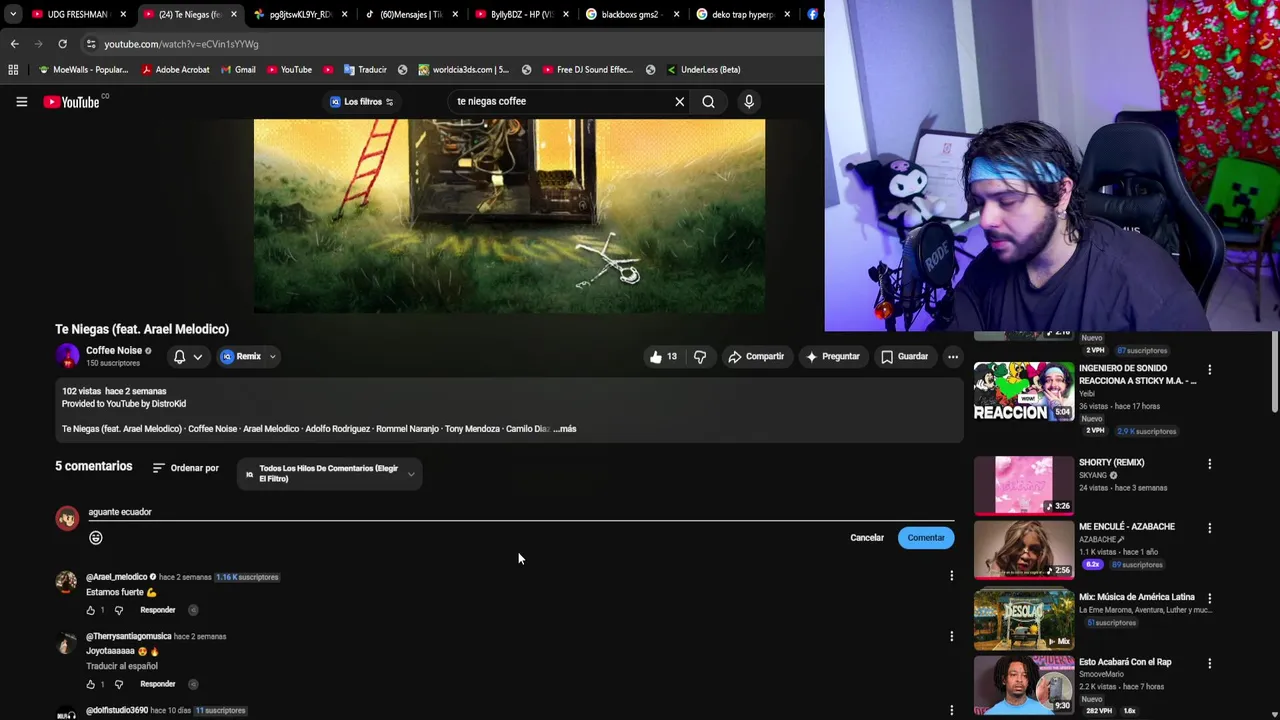Switch to the '(60)Mensajes | Tik' tab

410,14
